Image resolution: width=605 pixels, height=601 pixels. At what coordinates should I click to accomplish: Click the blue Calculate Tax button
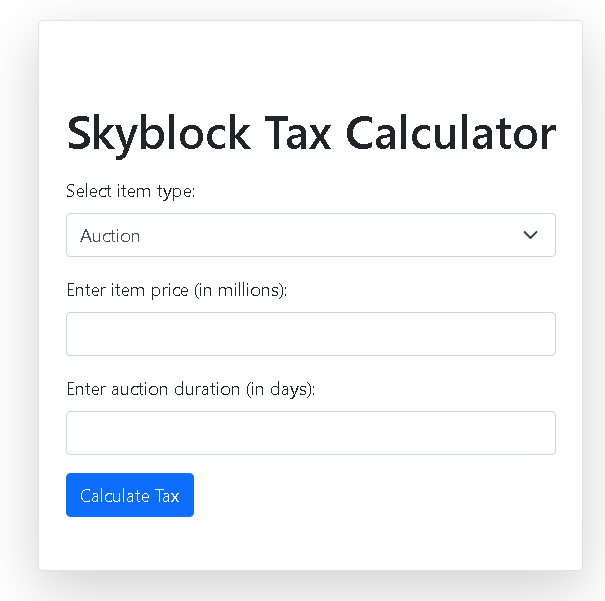click(x=130, y=495)
